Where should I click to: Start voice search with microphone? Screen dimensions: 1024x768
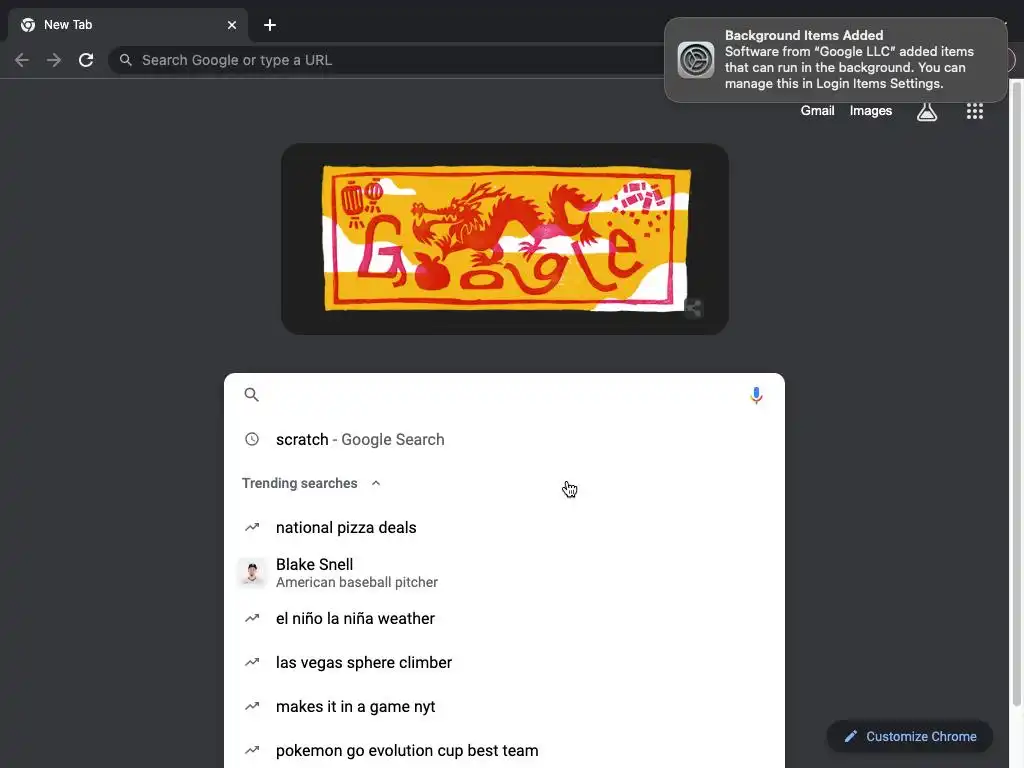pyautogui.click(x=756, y=395)
